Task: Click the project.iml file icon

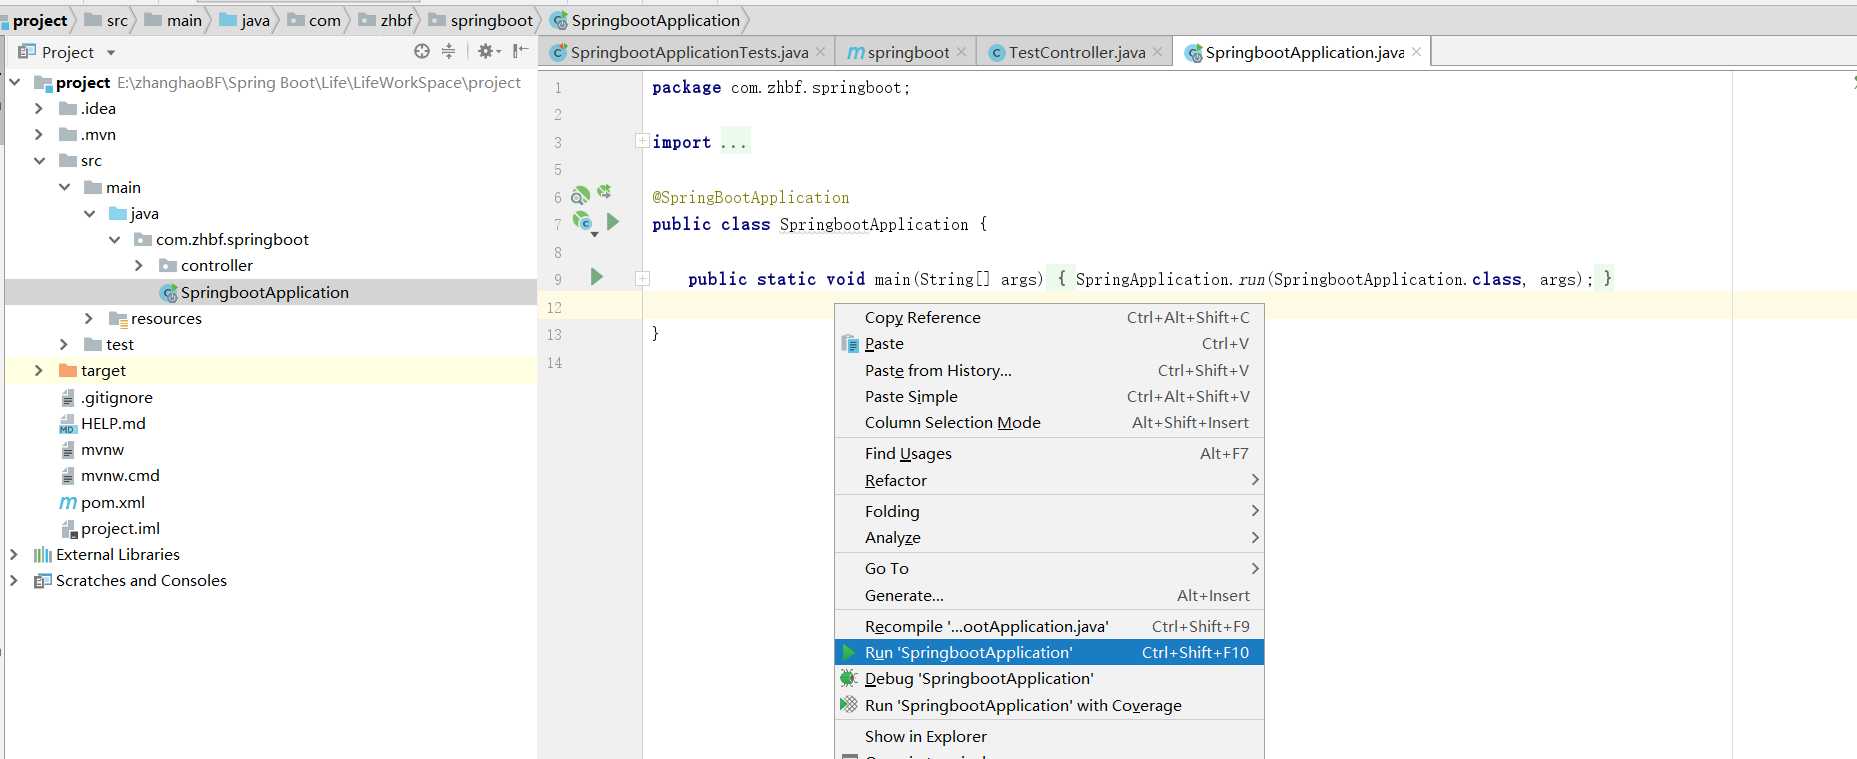Action: (x=69, y=529)
